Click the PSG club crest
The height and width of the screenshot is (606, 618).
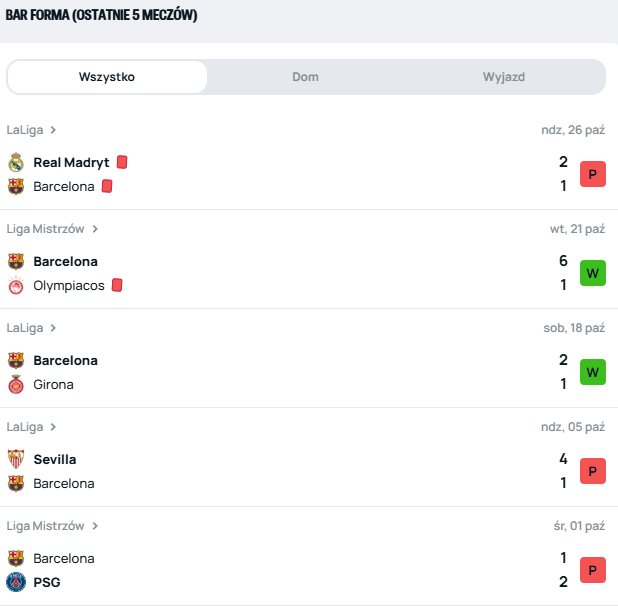point(15,582)
